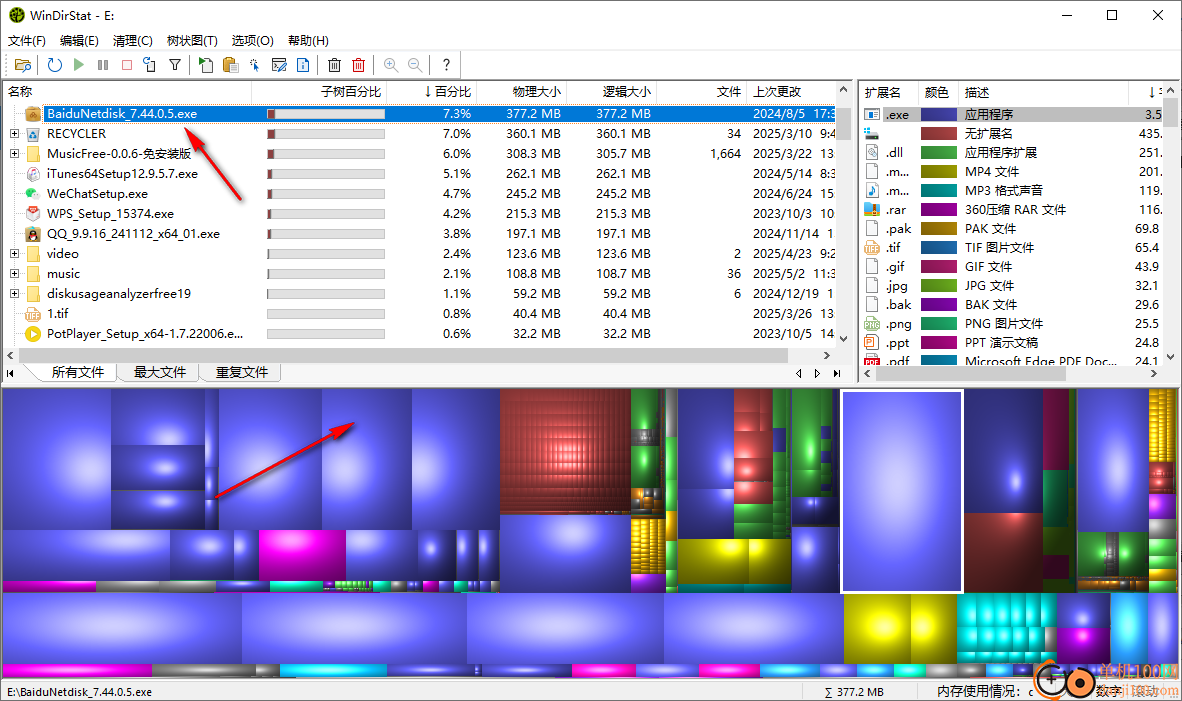Screen dimensions: 1182x701
Task: Open the 编辑(E) menu
Action: click(79, 41)
